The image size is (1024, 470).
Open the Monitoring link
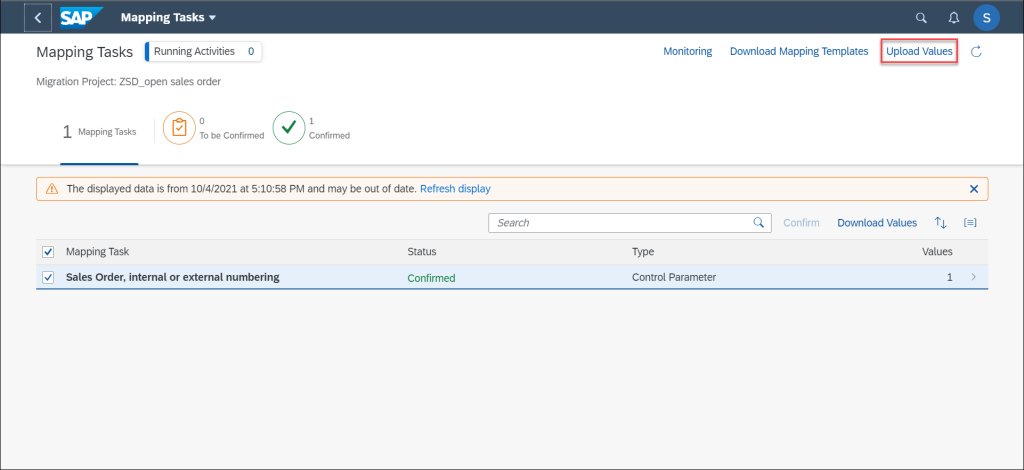(x=688, y=51)
